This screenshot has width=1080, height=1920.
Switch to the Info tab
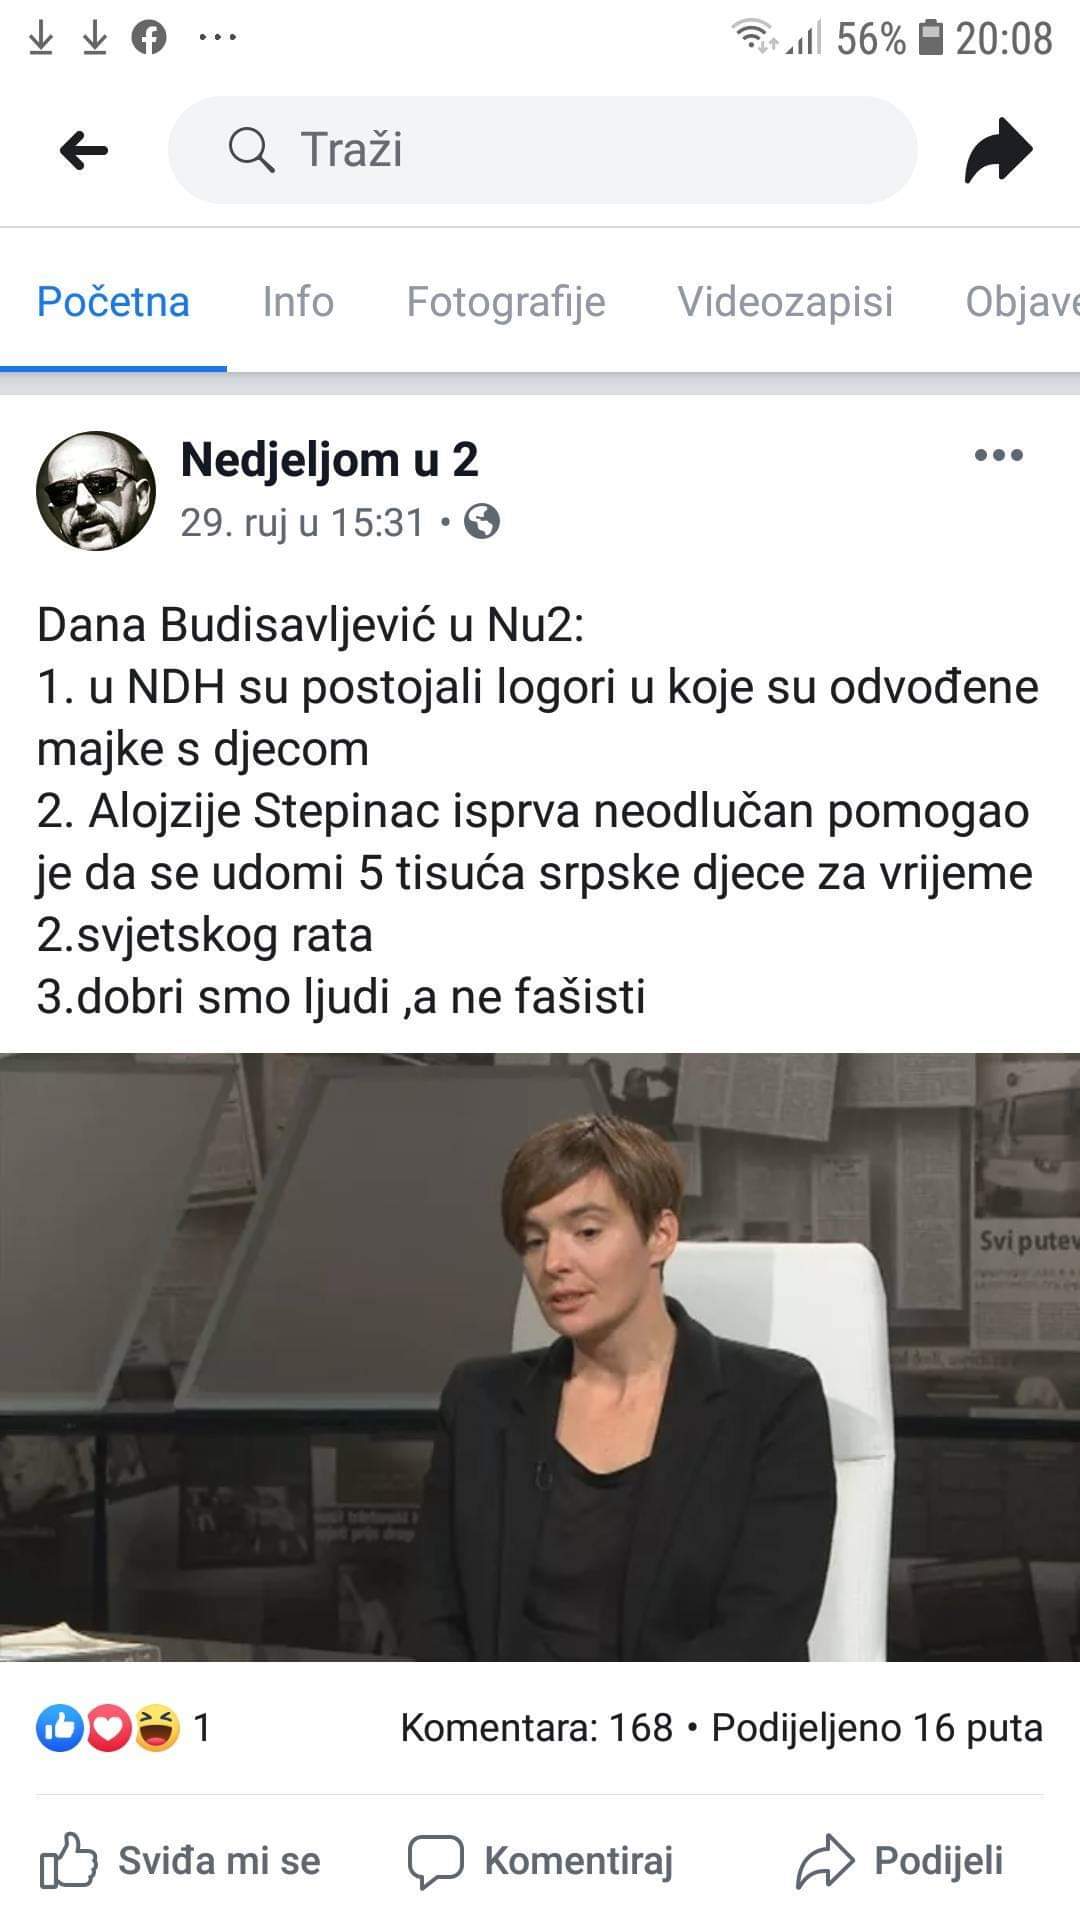click(x=298, y=302)
